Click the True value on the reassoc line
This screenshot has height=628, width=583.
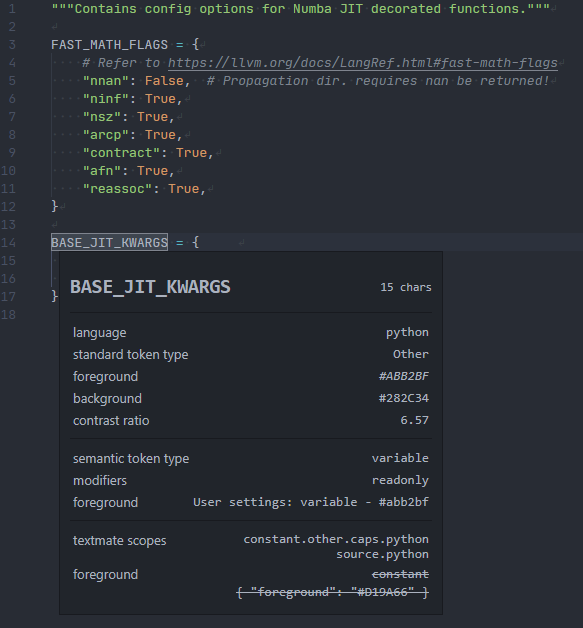[x=184, y=189]
